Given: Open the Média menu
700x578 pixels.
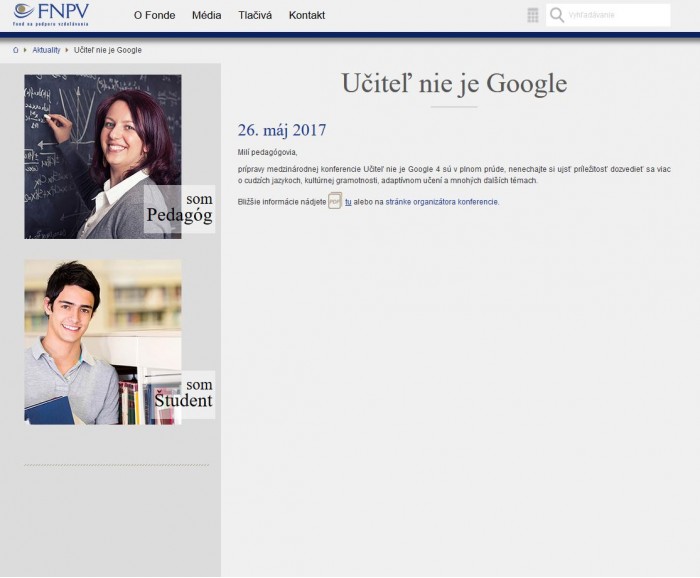Looking at the screenshot, I should [206, 15].
